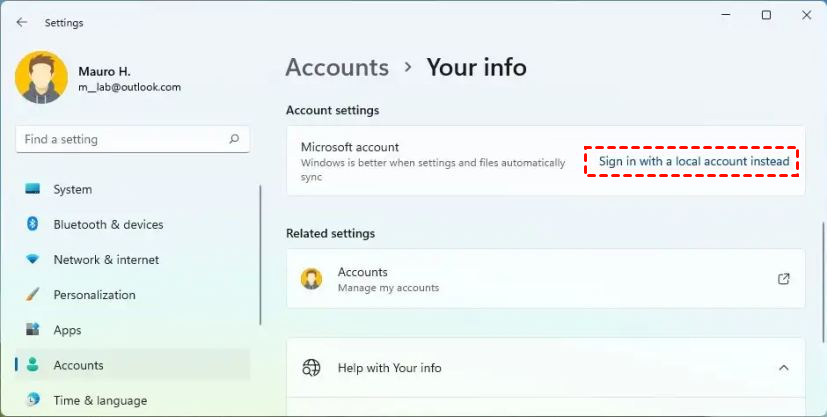Click Accounts in the breadcrumb
The image size is (827, 417).
point(337,67)
